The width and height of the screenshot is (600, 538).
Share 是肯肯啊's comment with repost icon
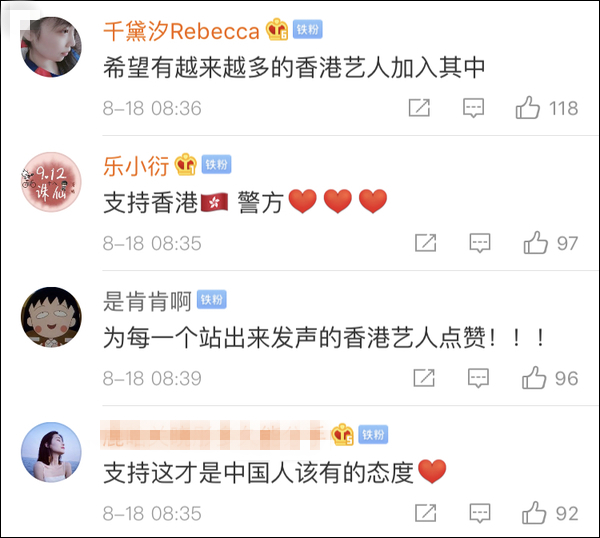[x=424, y=378]
